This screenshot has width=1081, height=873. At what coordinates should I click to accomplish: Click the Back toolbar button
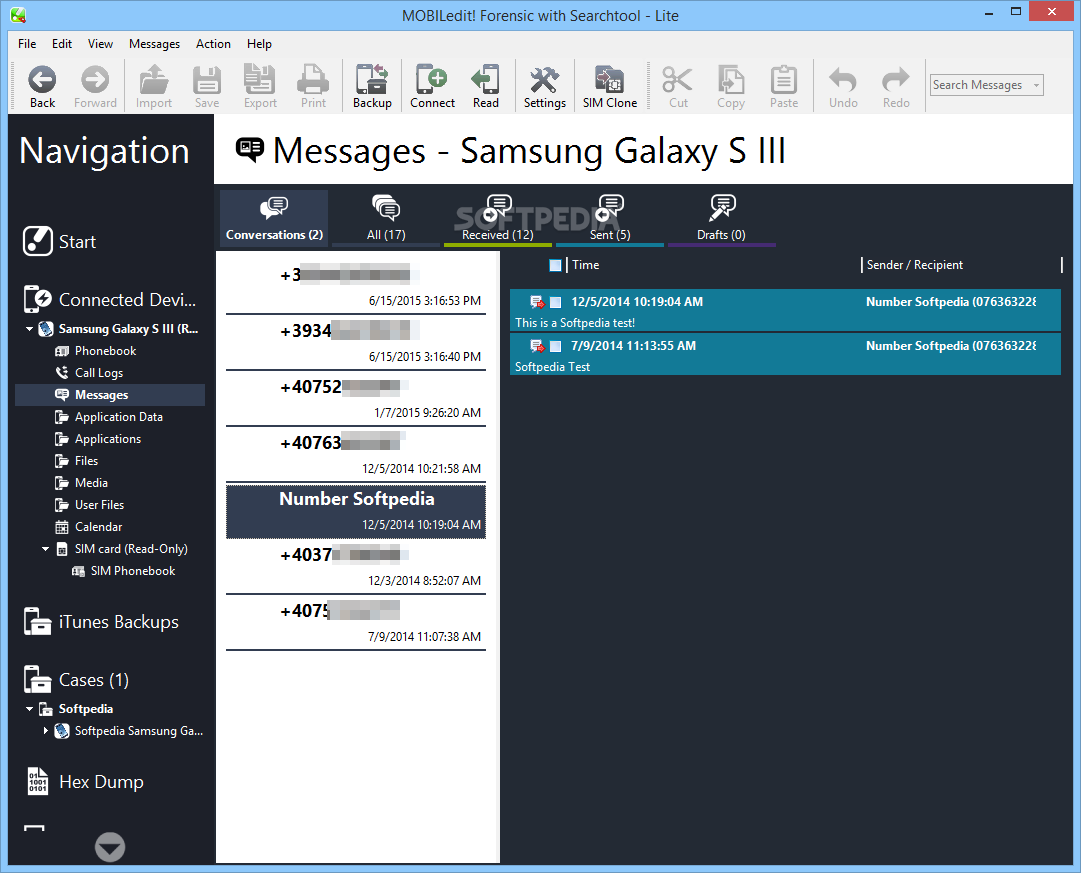tap(42, 86)
